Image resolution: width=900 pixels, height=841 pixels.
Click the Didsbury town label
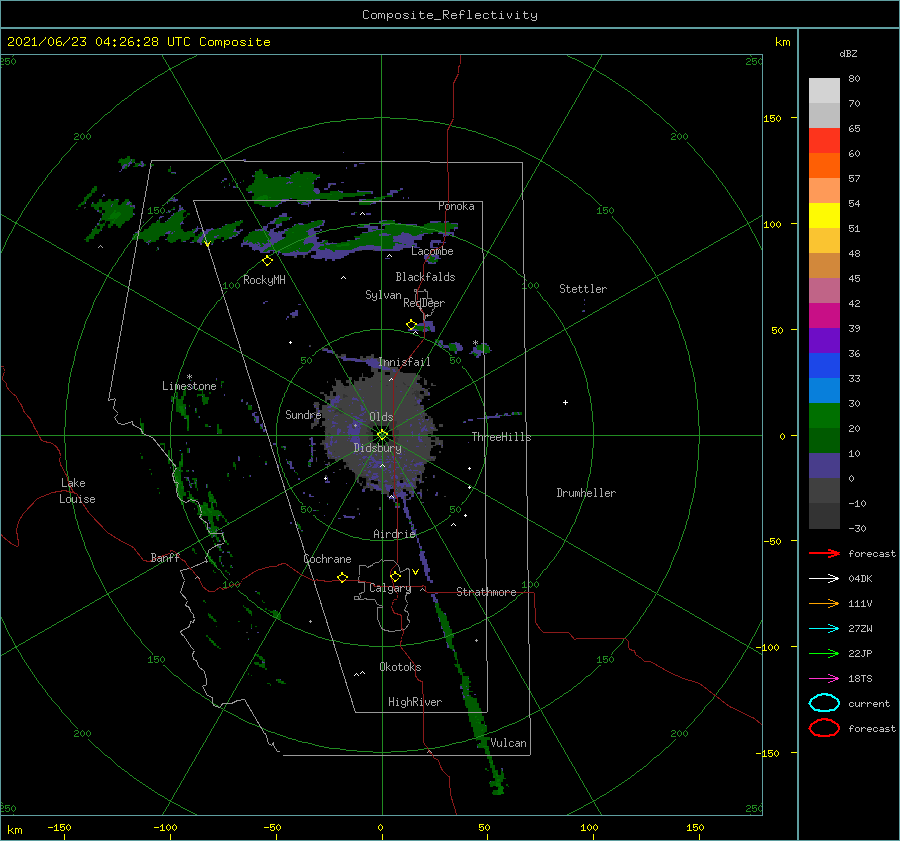(x=378, y=448)
